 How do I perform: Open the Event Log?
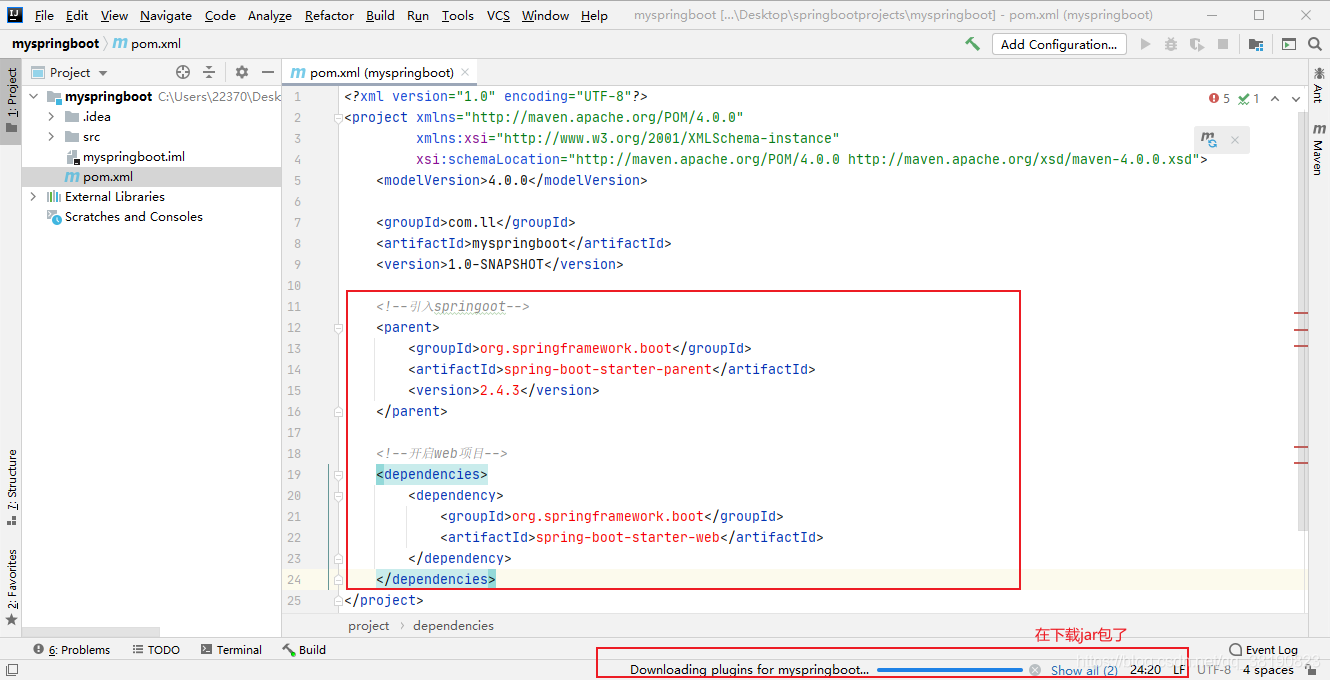pyautogui.click(x=1263, y=650)
